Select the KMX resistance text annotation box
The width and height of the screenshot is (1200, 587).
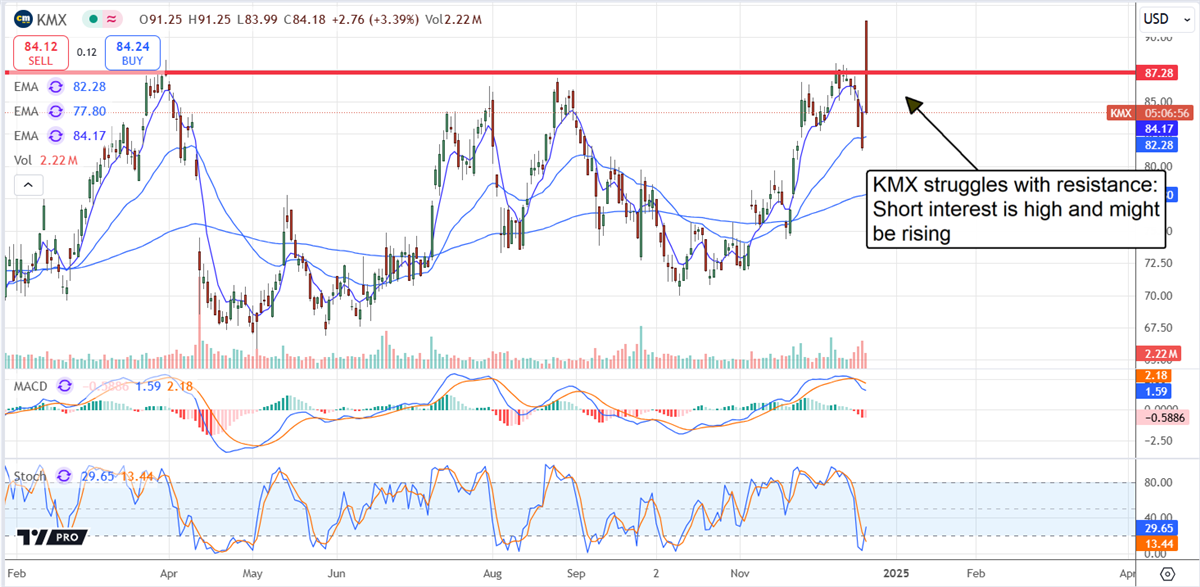click(x=1015, y=209)
